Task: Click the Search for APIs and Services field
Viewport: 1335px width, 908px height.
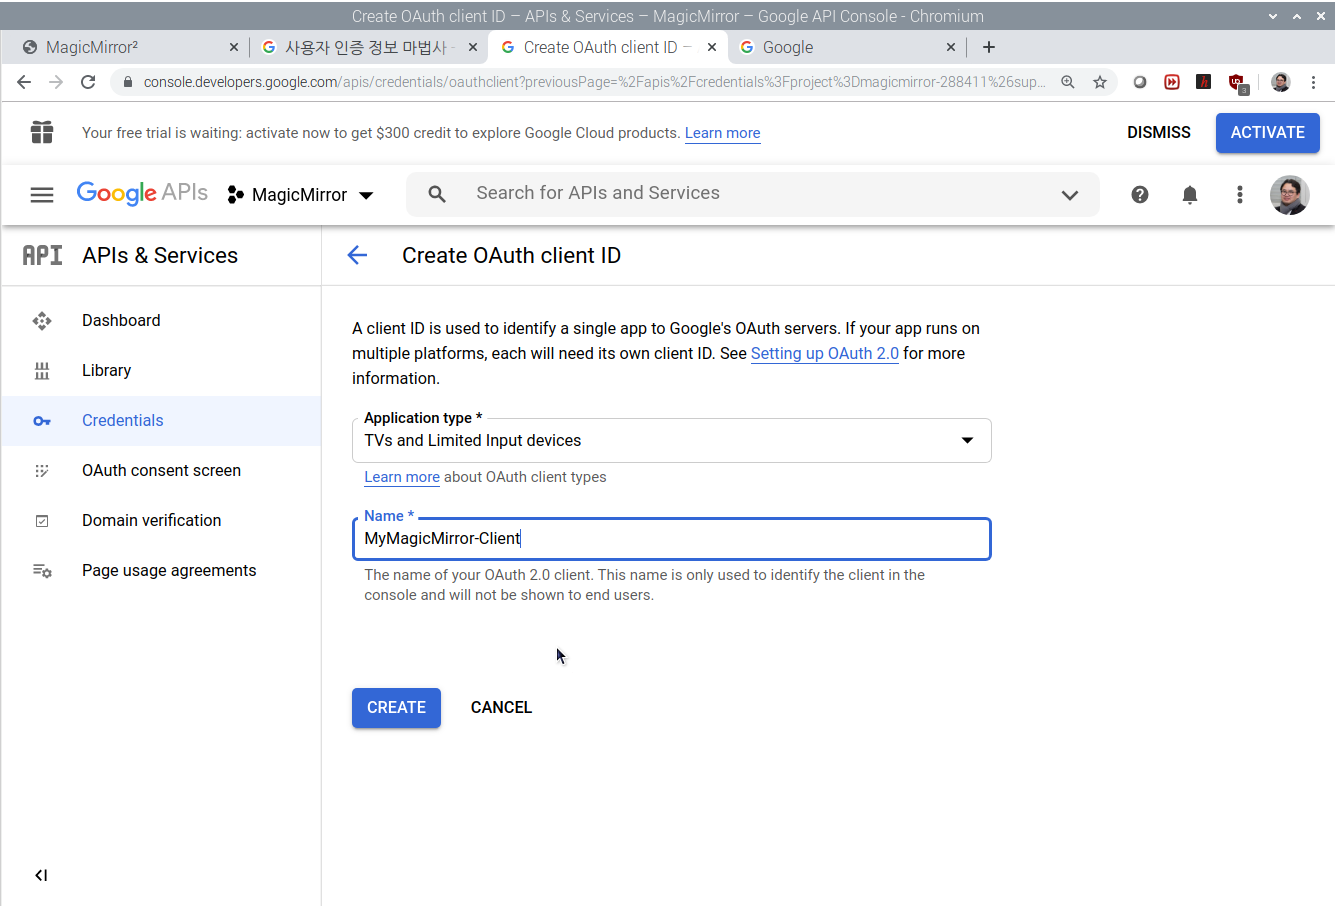Action: [753, 194]
